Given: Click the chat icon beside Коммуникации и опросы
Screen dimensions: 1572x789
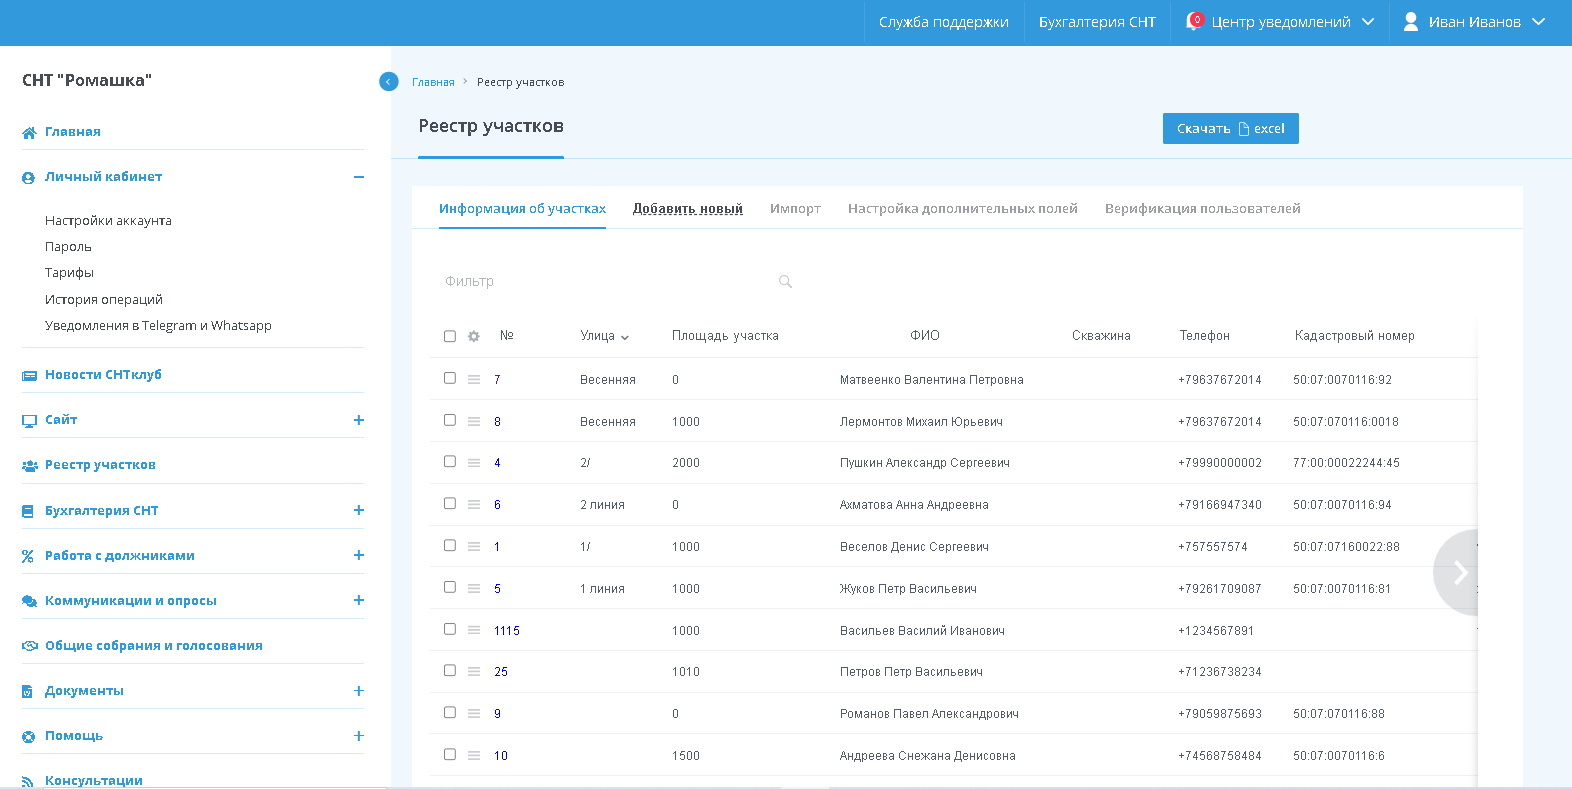Looking at the screenshot, I should (29, 601).
